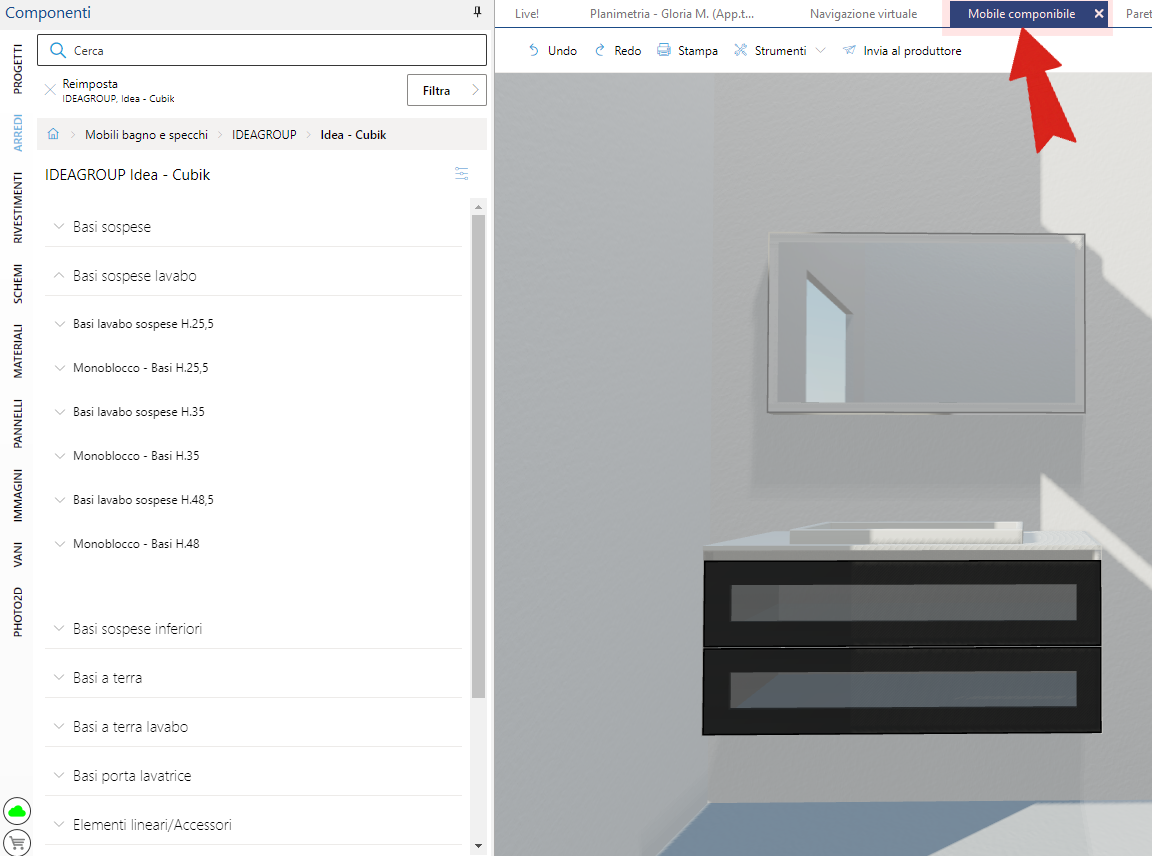The image size is (1152, 856).
Task: Expand Basi sospese inferiori category
Action: [x=60, y=628]
